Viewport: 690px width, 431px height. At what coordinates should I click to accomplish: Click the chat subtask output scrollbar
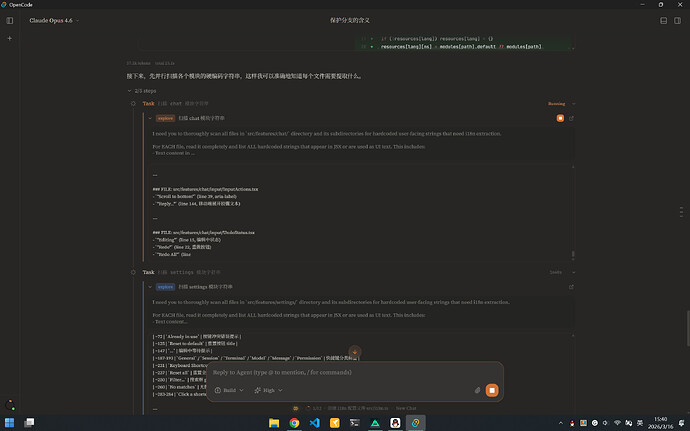pyautogui.click(x=573, y=254)
